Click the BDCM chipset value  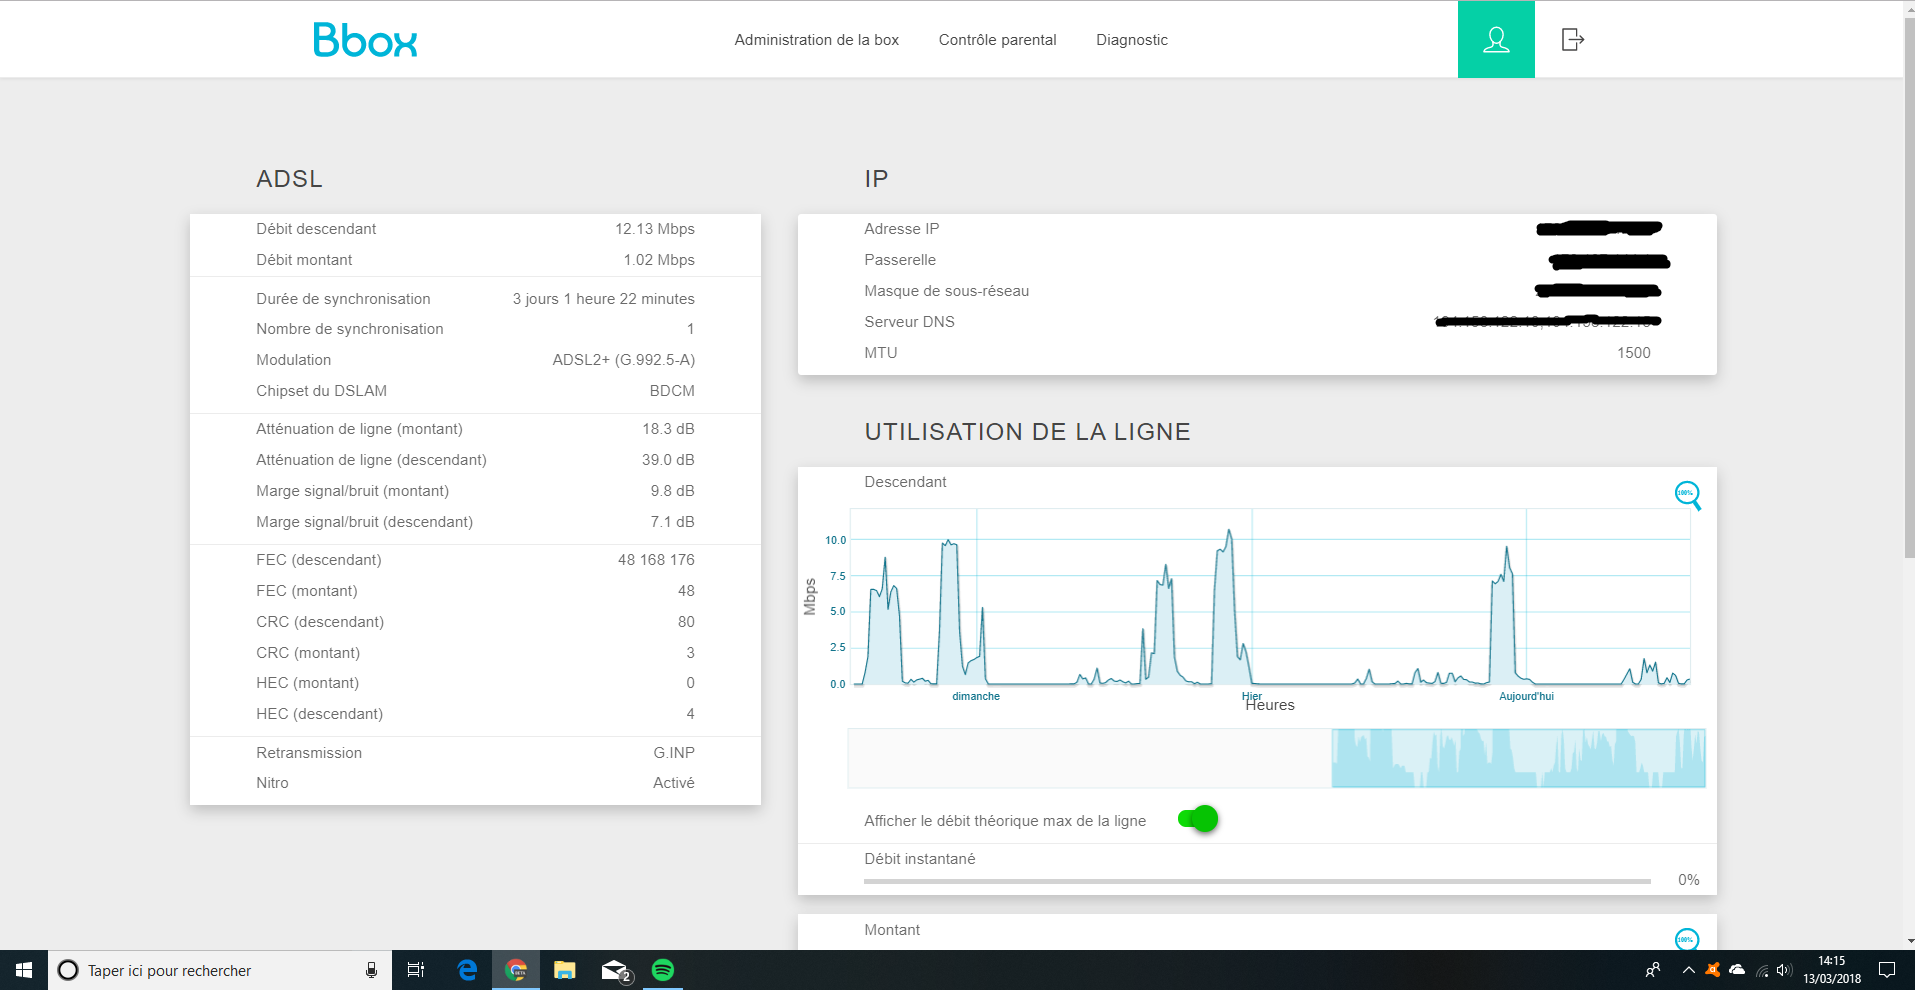pos(672,391)
